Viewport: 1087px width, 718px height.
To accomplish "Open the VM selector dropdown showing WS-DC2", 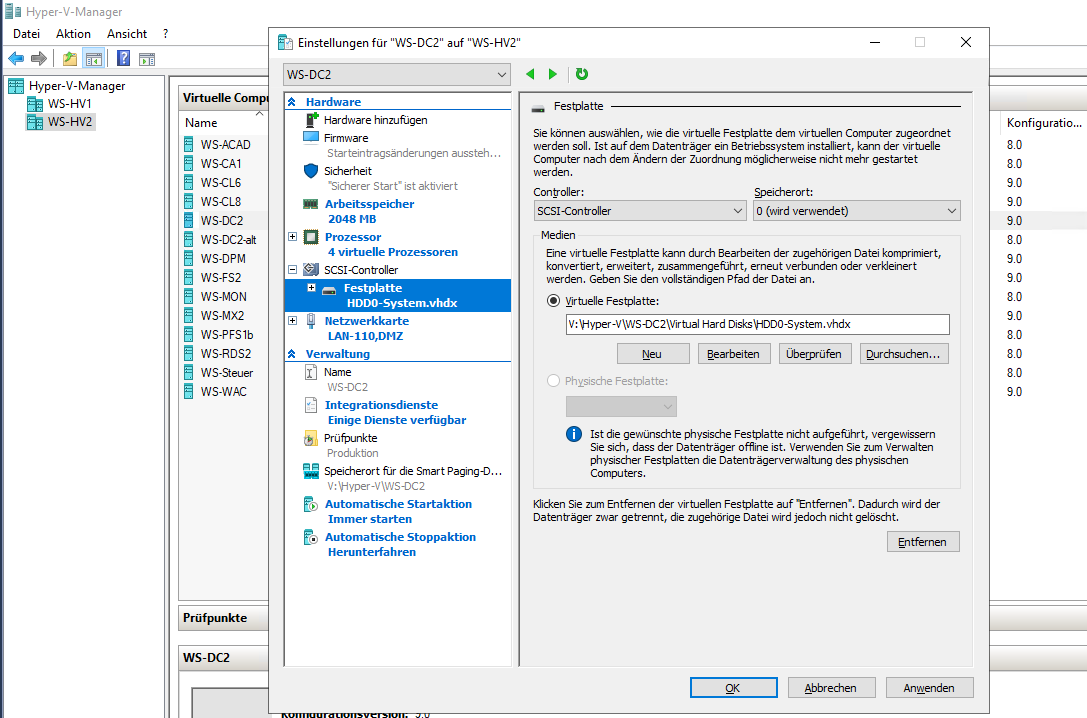I will click(397, 75).
